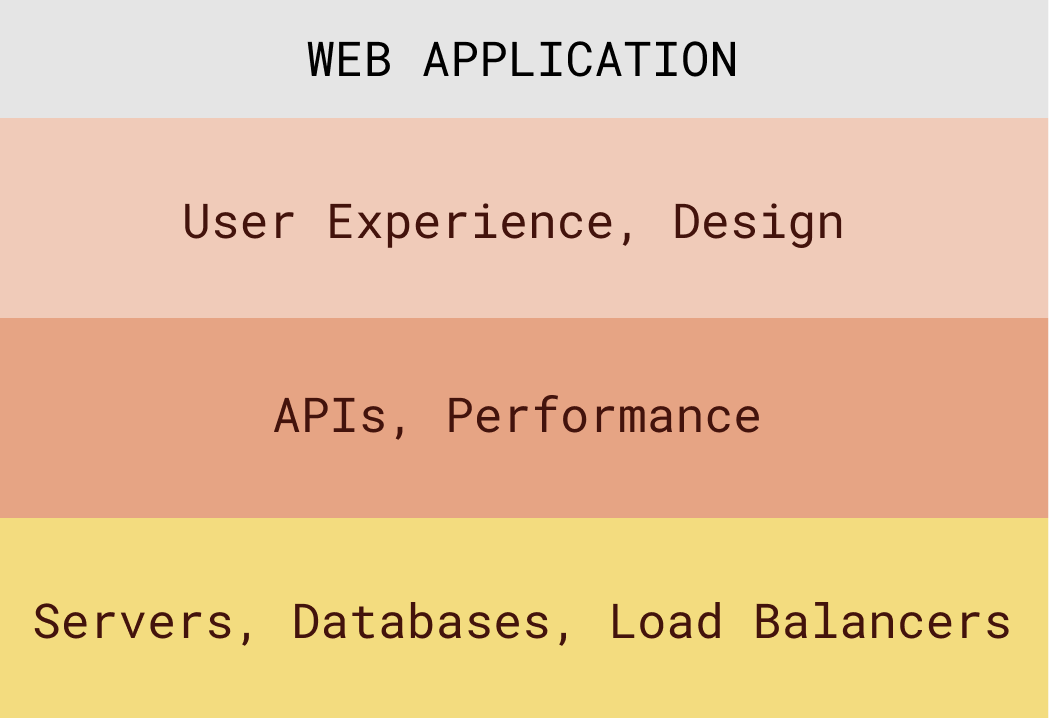Click the word APPLICATION in title
The image size is (1049, 718).
581,60
